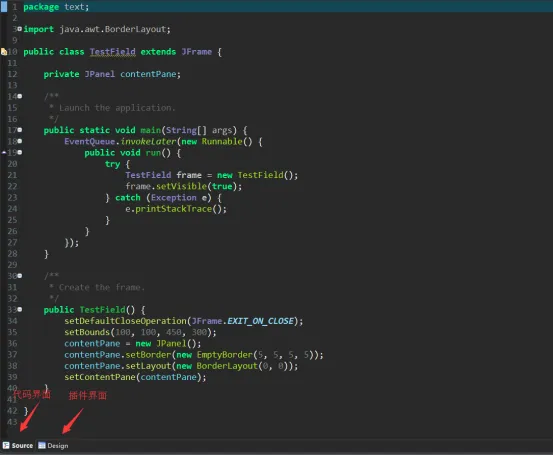This screenshot has width=554, height=455.
Task: Click 'contentPane' in the private JPanel declaration
Action: click(148, 74)
